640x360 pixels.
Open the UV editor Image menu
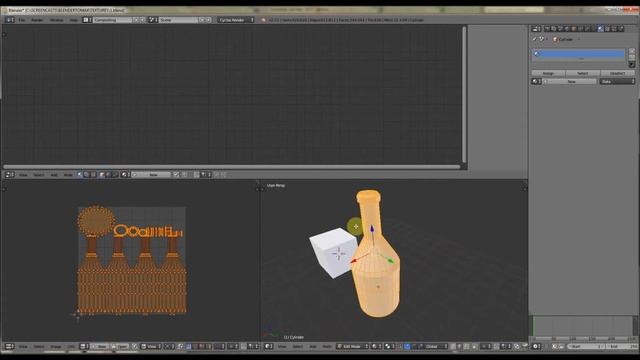pos(56,346)
